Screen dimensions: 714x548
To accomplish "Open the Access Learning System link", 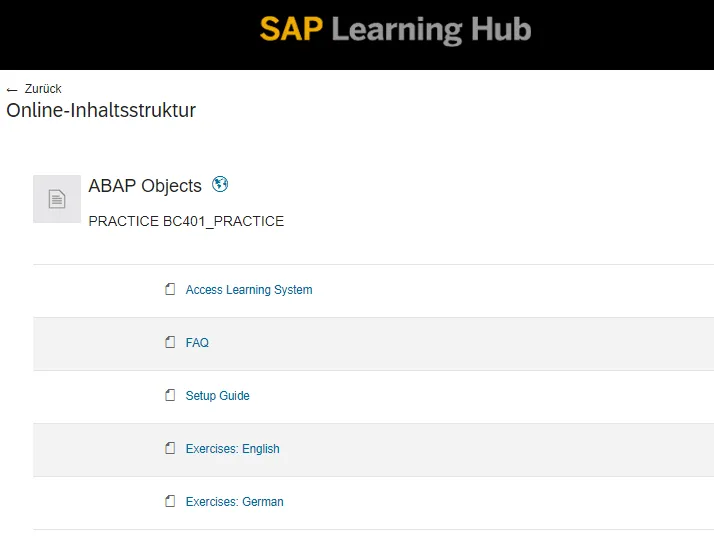I will coord(249,290).
